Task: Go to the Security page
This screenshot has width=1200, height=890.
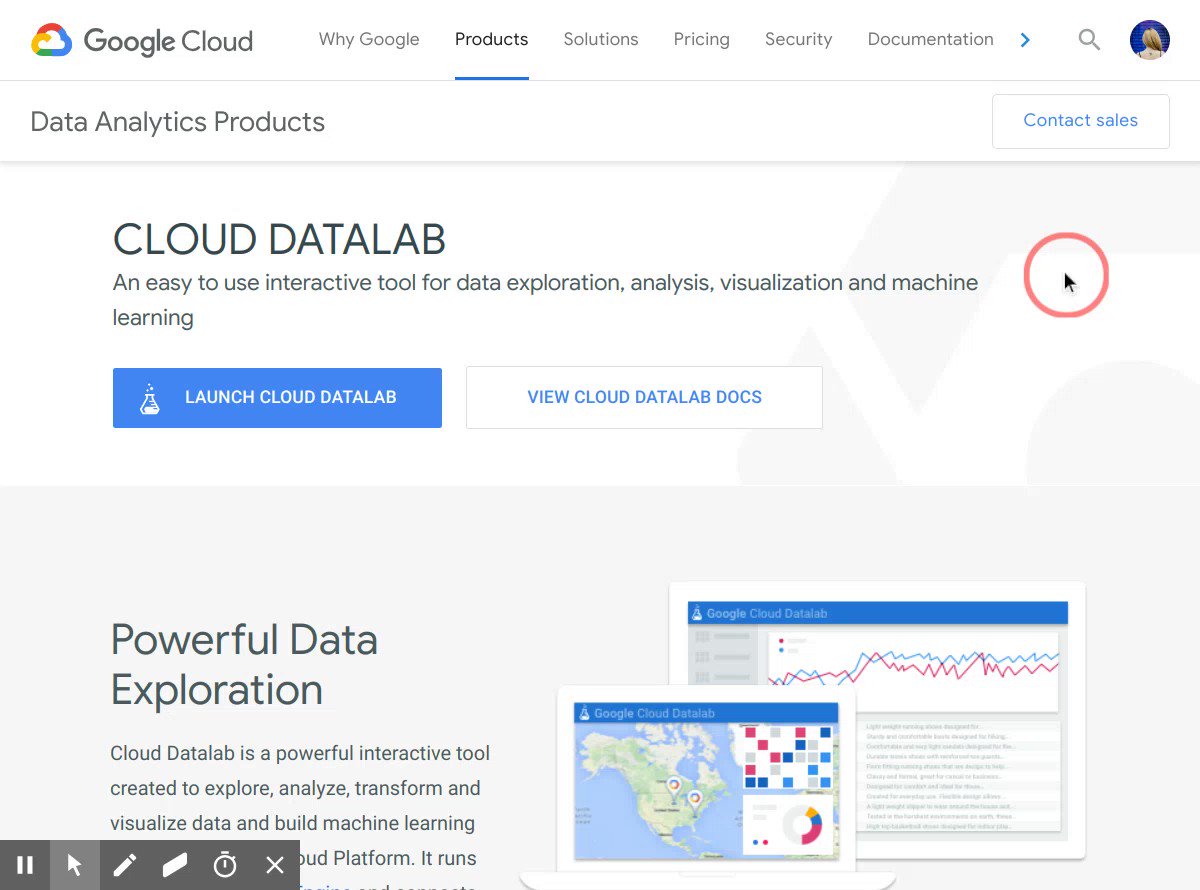Action: pos(798,40)
